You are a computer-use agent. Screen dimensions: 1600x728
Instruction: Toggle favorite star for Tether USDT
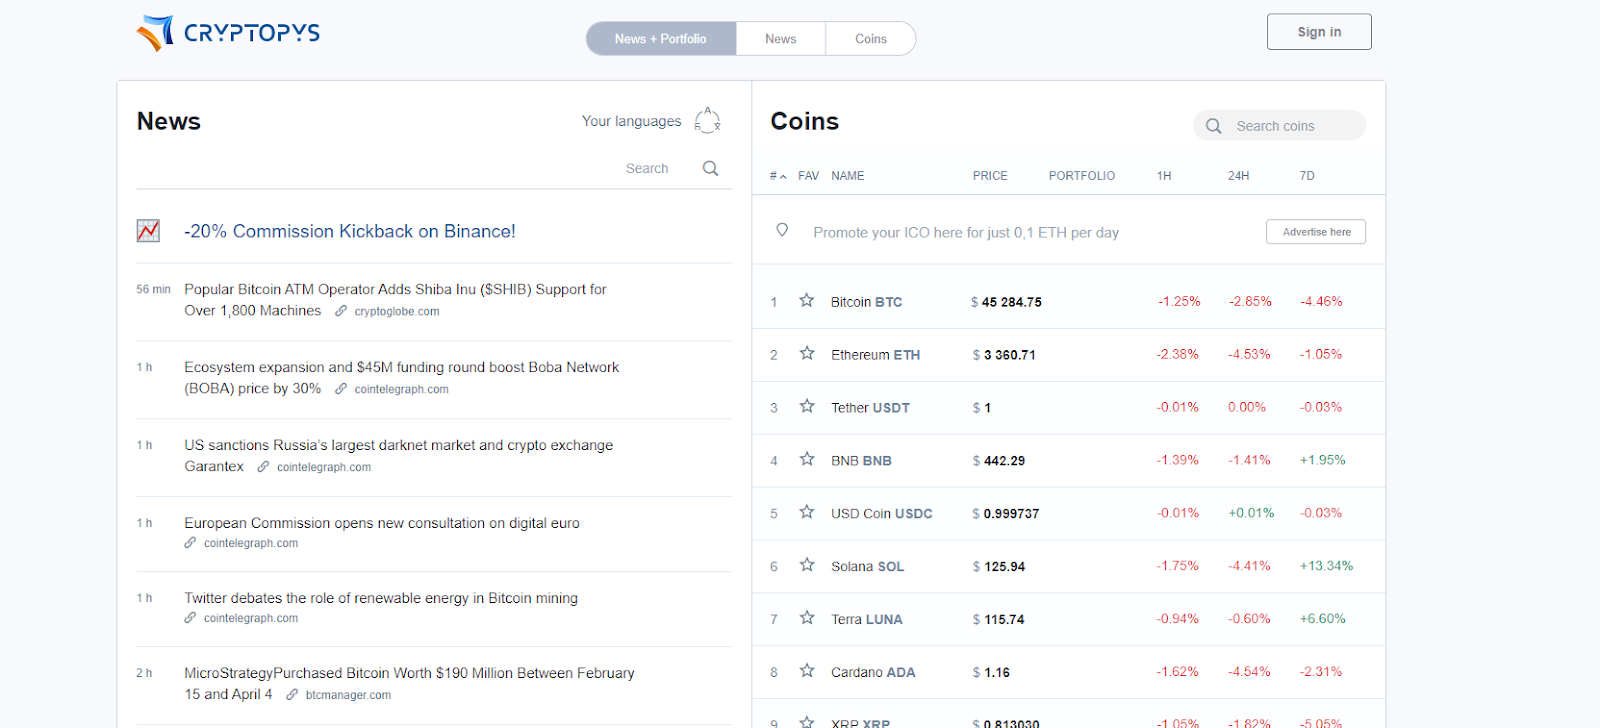tap(806, 406)
